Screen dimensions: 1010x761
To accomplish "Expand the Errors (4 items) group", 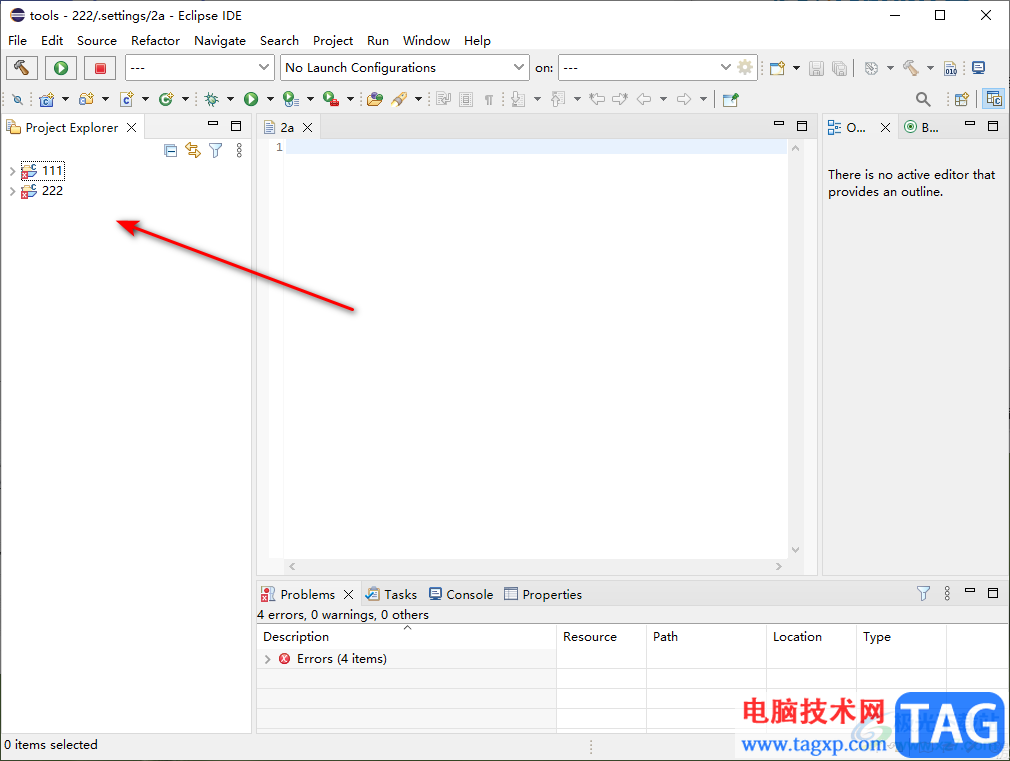I will (267, 659).
